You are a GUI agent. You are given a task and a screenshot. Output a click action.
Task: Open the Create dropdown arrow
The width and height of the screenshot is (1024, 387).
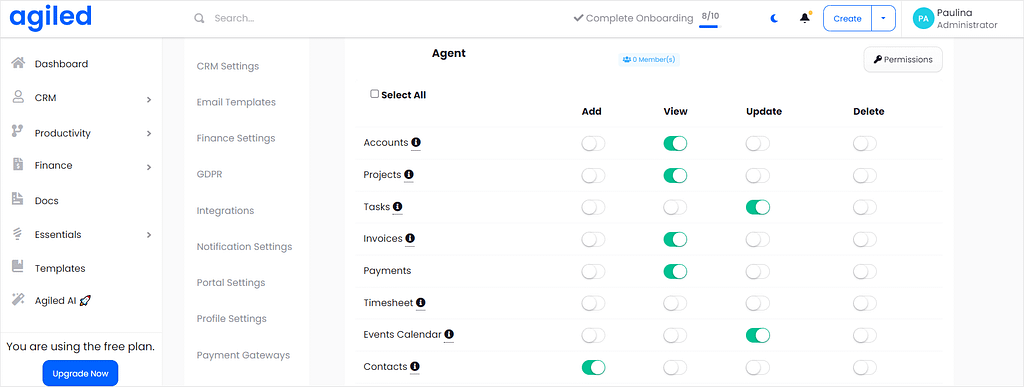(x=883, y=18)
